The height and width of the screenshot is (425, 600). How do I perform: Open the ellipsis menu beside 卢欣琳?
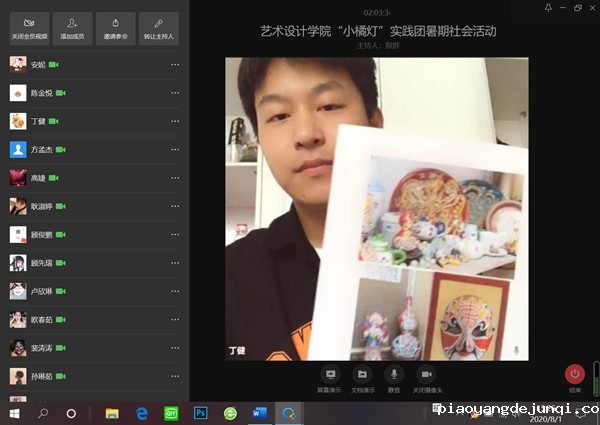(x=175, y=291)
